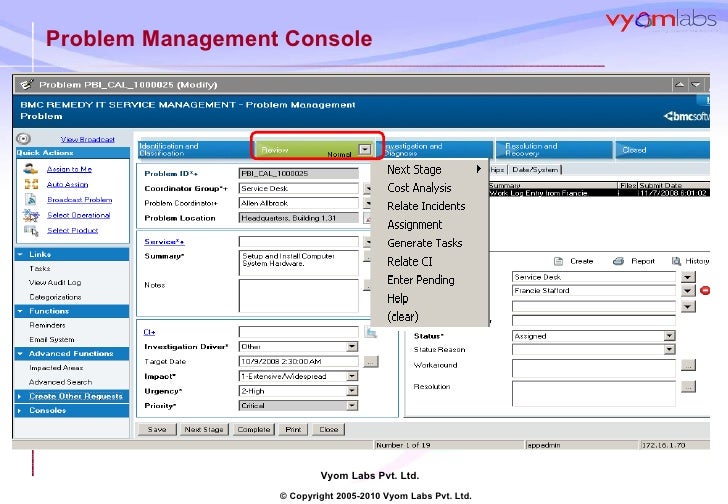The width and height of the screenshot is (728, 504).
Task: Click the History magnifier icon
Action: 676,261
